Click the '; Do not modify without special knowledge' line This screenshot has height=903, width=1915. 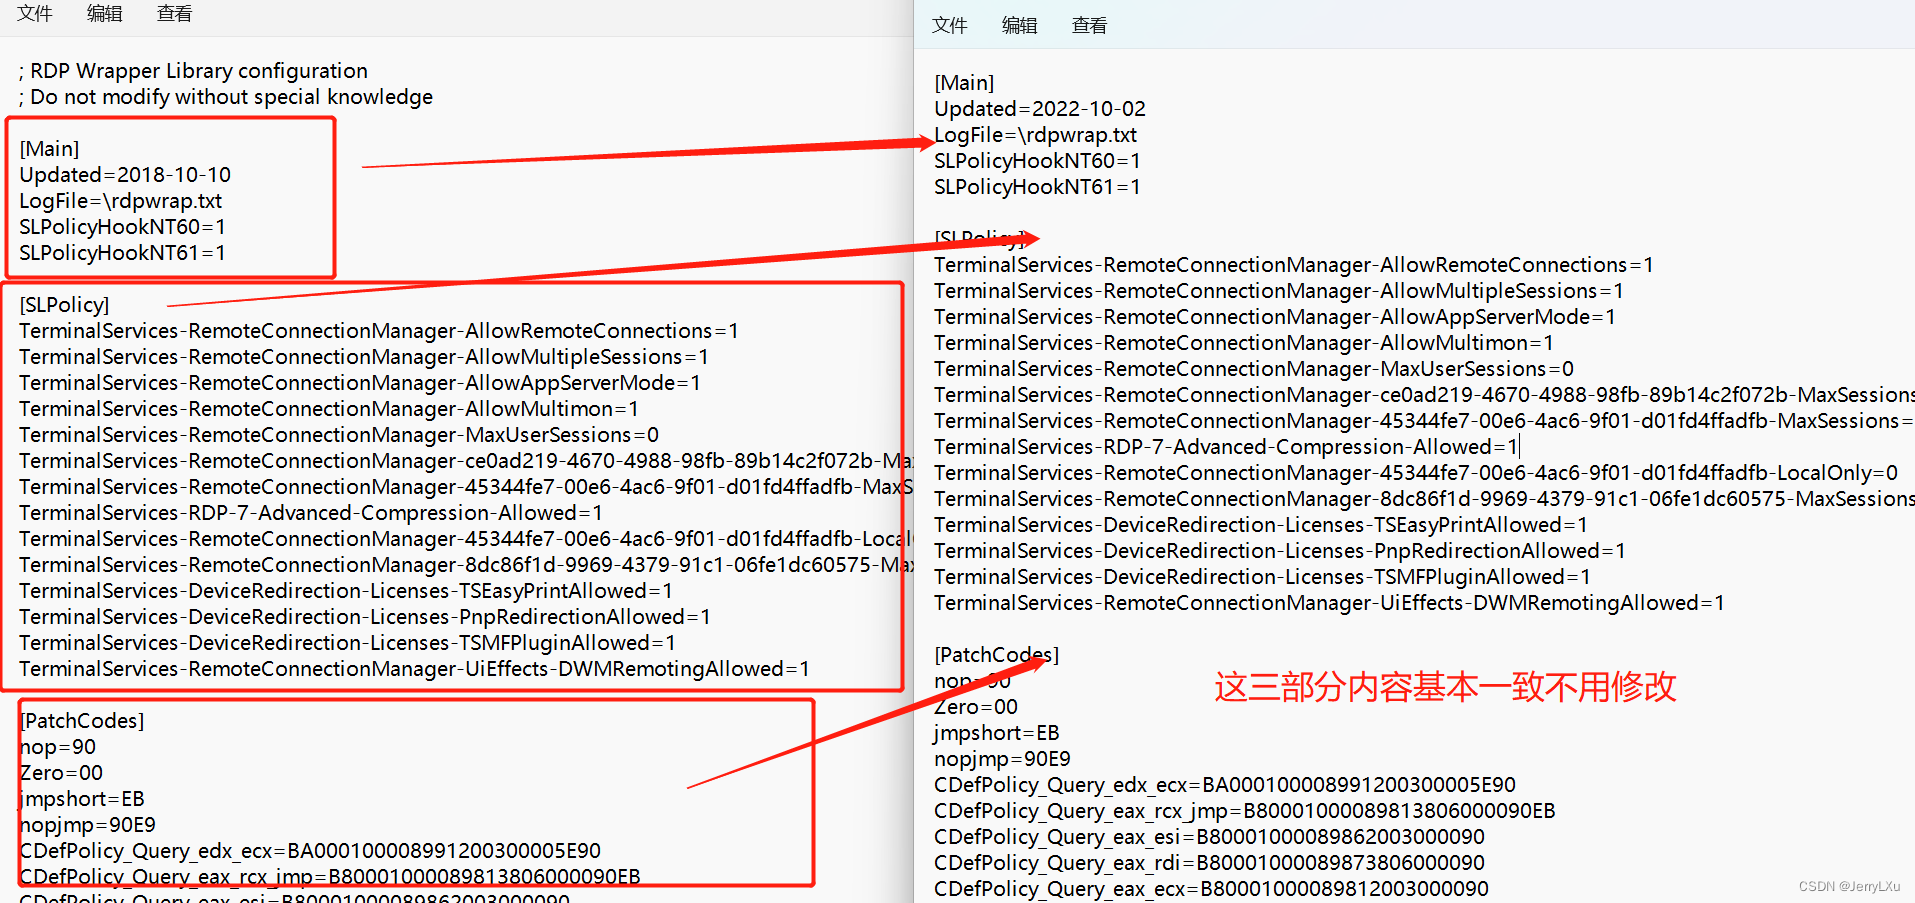click(x=226, y=97)
